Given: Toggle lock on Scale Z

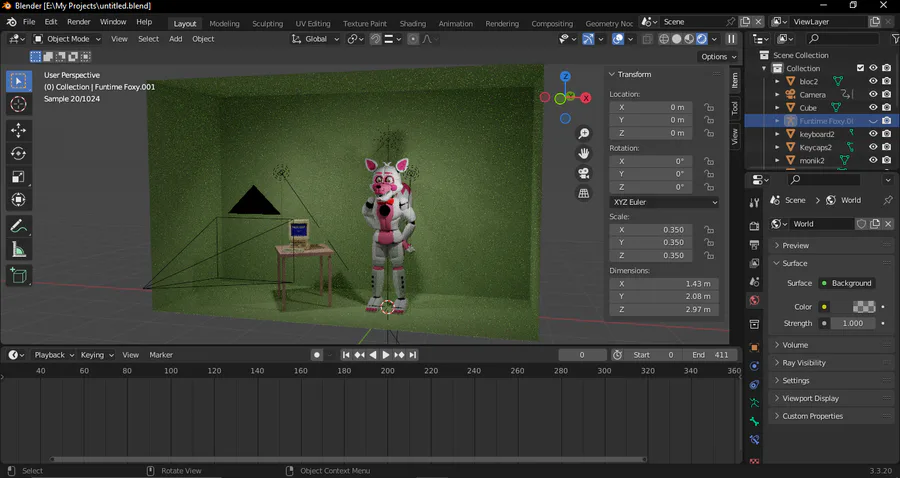Looking at the screenshot, I should (709, 255).
